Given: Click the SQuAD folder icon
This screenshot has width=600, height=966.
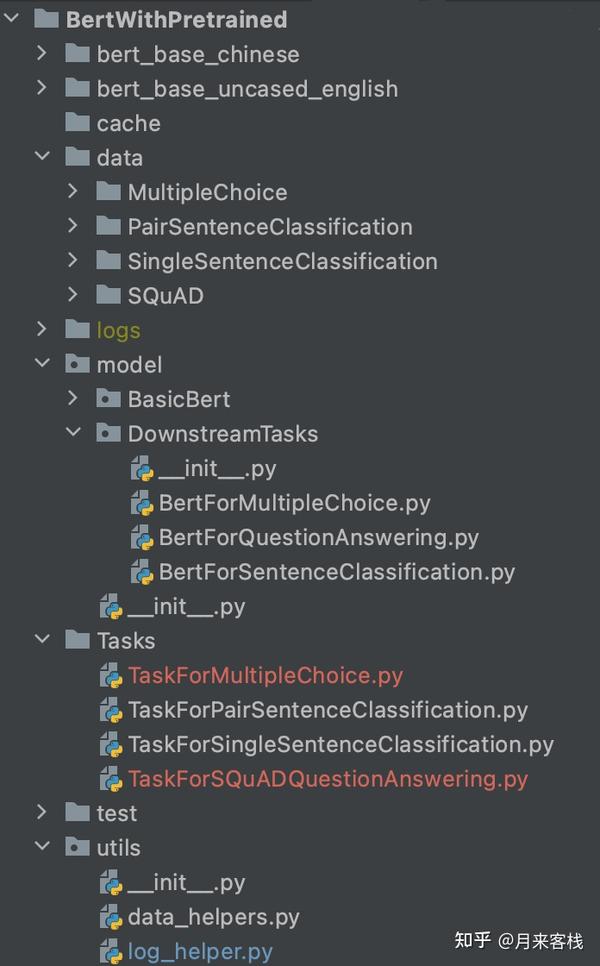Looking at the screenshot, I should point(108,296).
